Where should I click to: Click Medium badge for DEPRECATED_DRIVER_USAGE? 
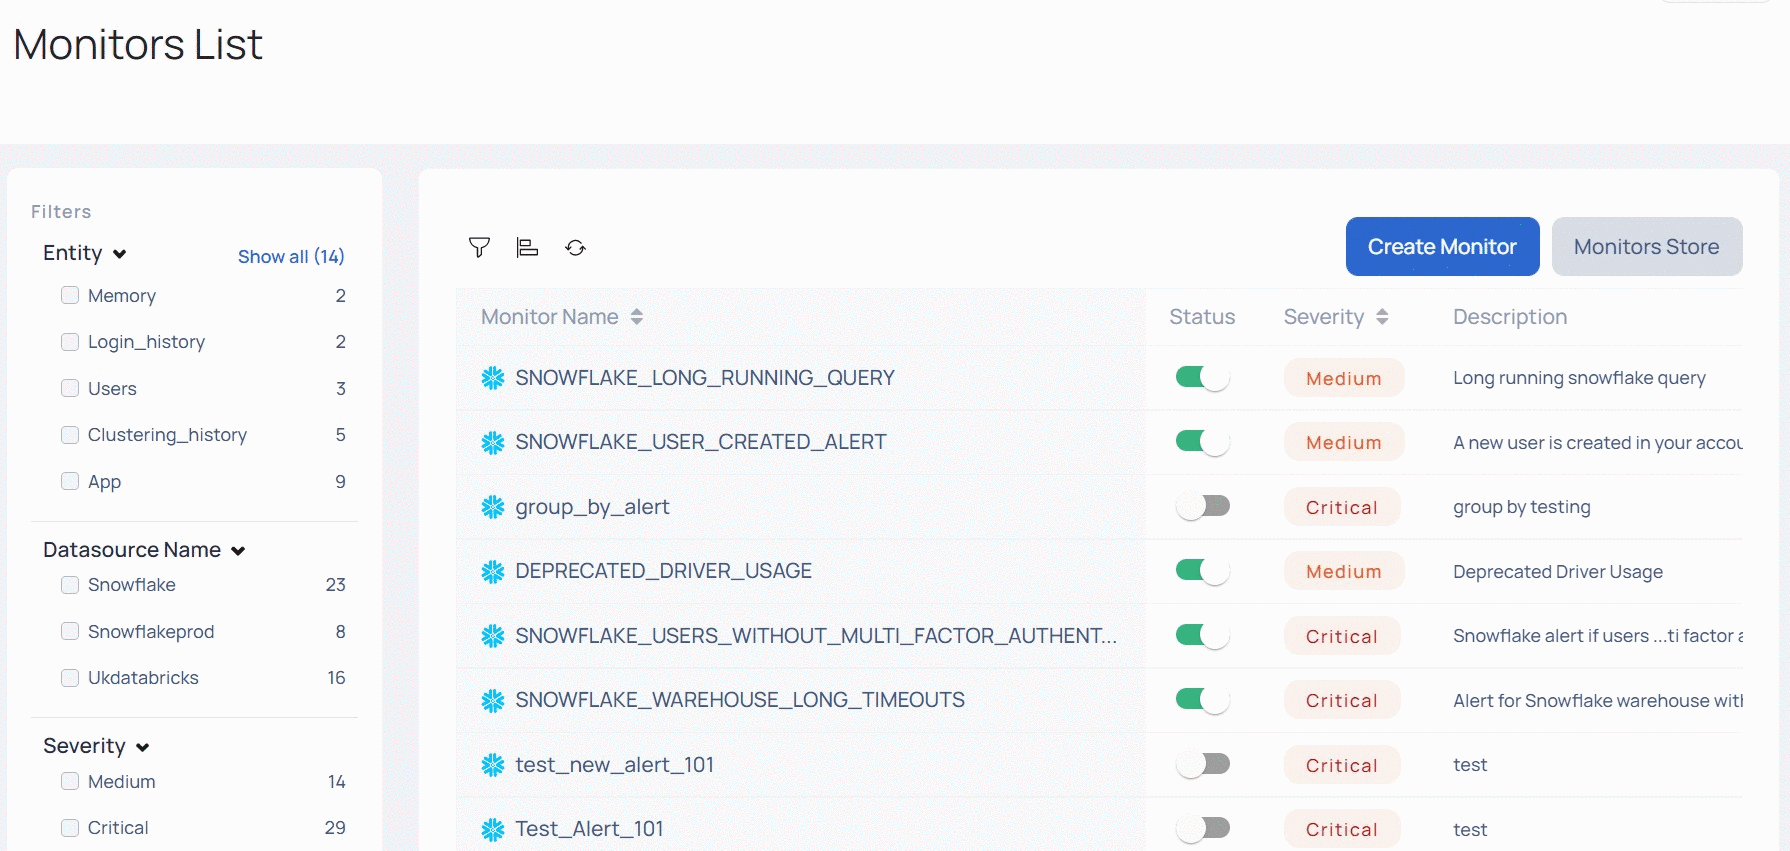coord(1344,571)
